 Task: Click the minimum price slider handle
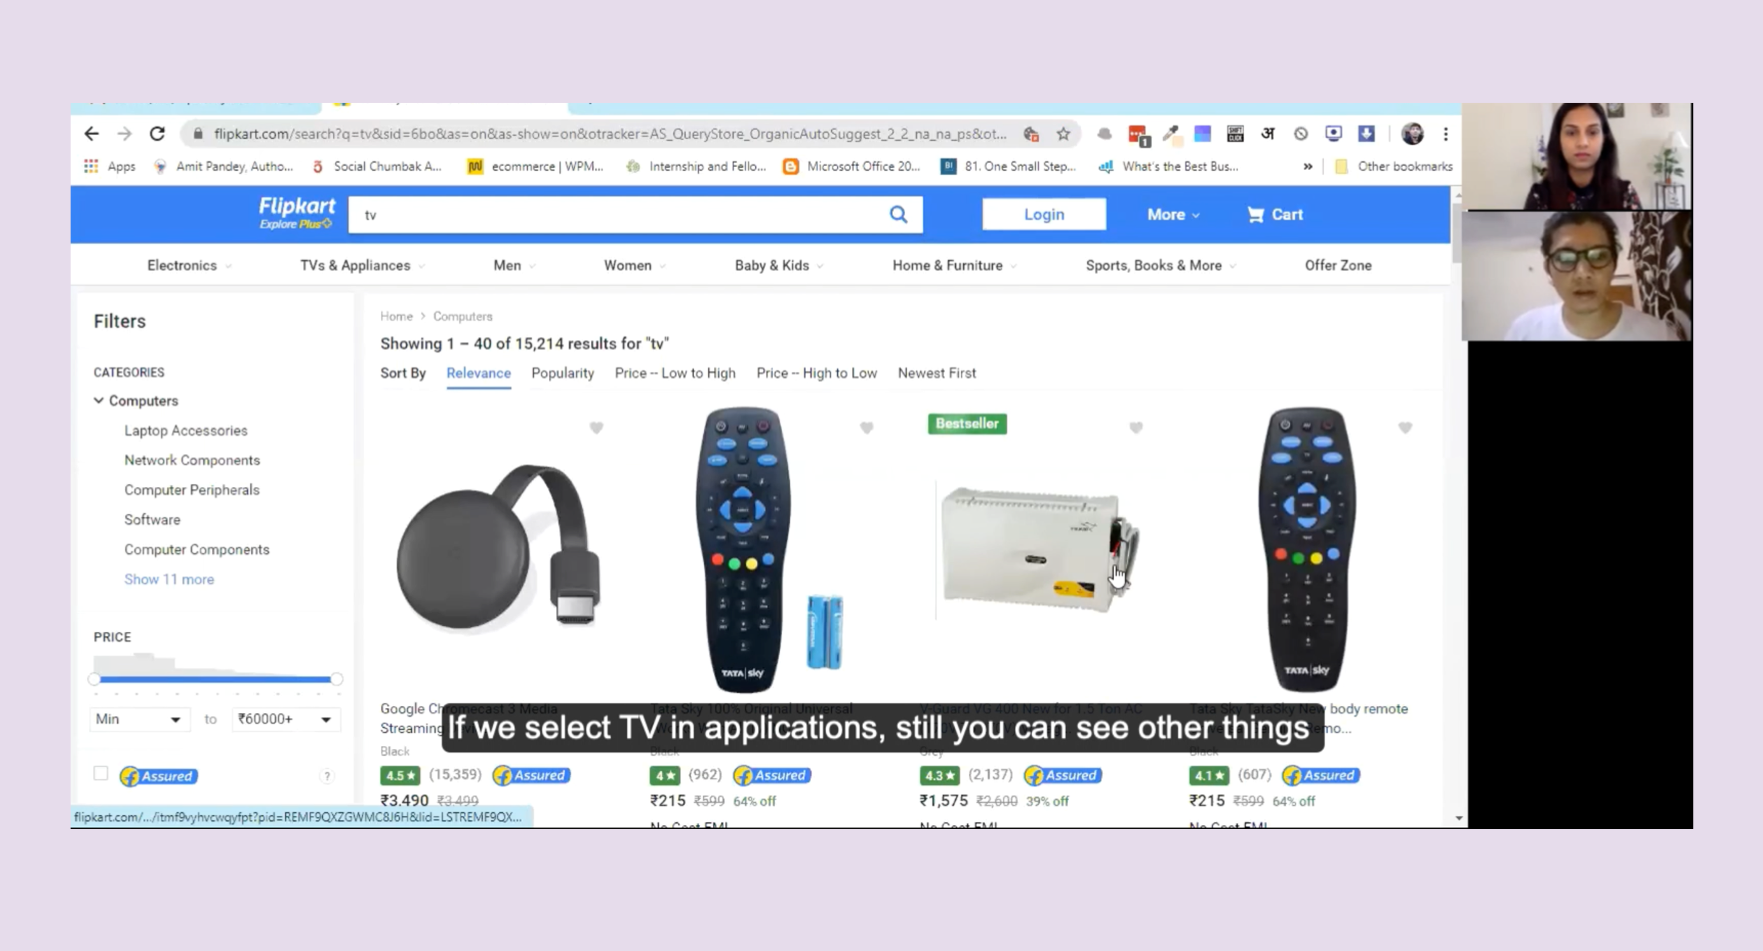click(94, 679)
